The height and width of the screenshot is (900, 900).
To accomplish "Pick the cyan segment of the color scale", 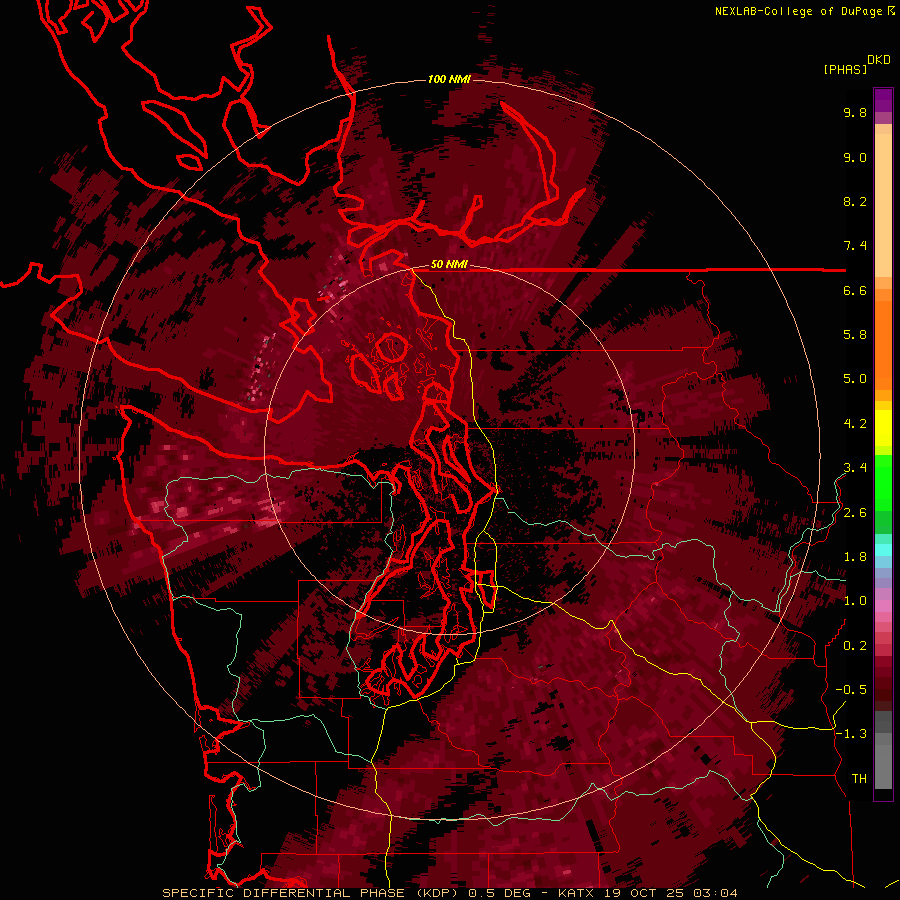I will [x=883, y=550].
